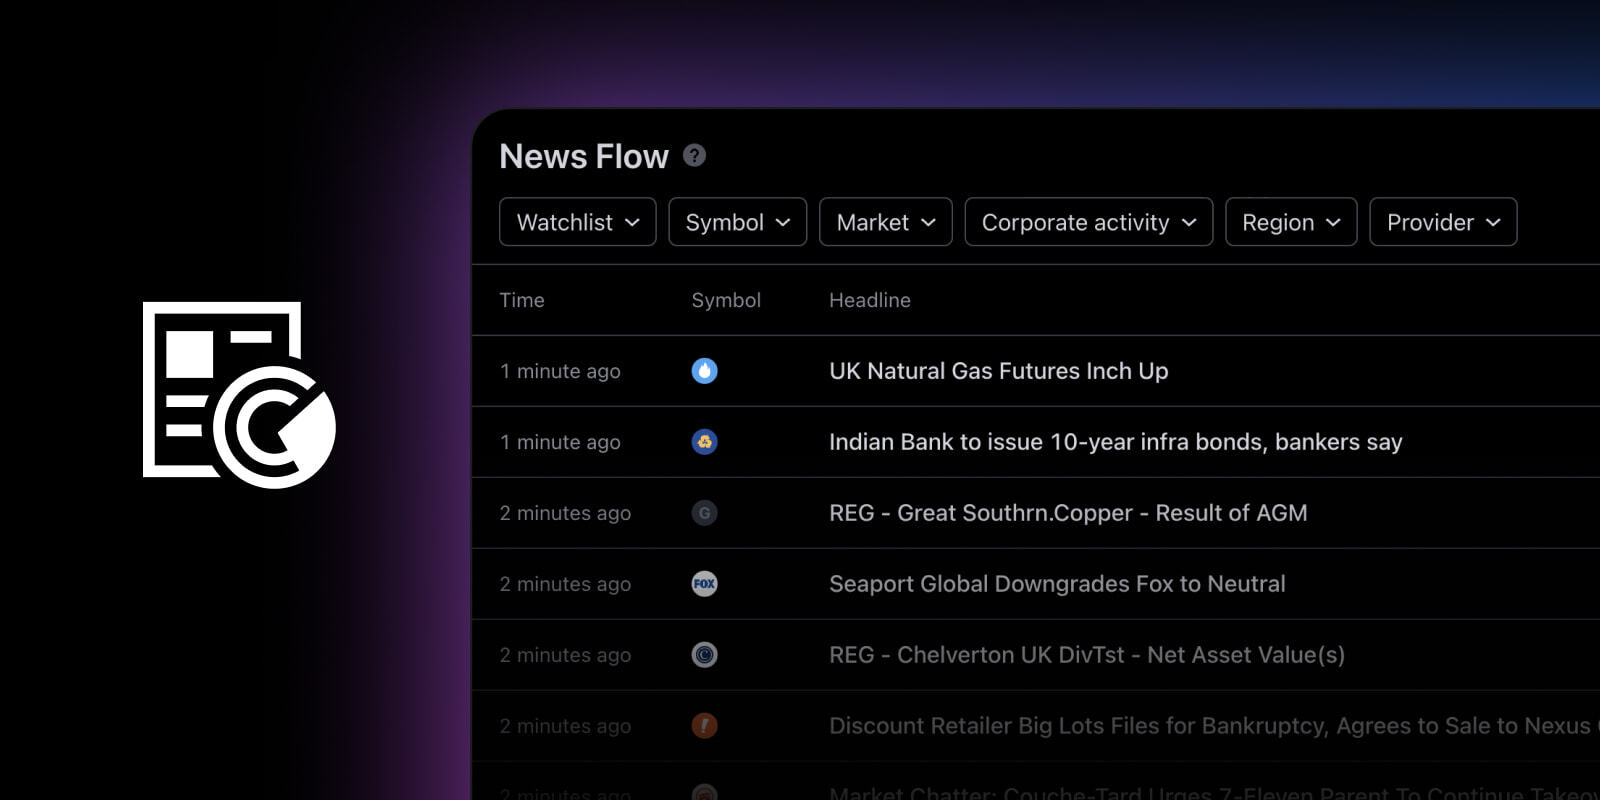The height and width of the screenshot is (800, 1600).
Task: Click the Time column header
Action: click(522, 300)
